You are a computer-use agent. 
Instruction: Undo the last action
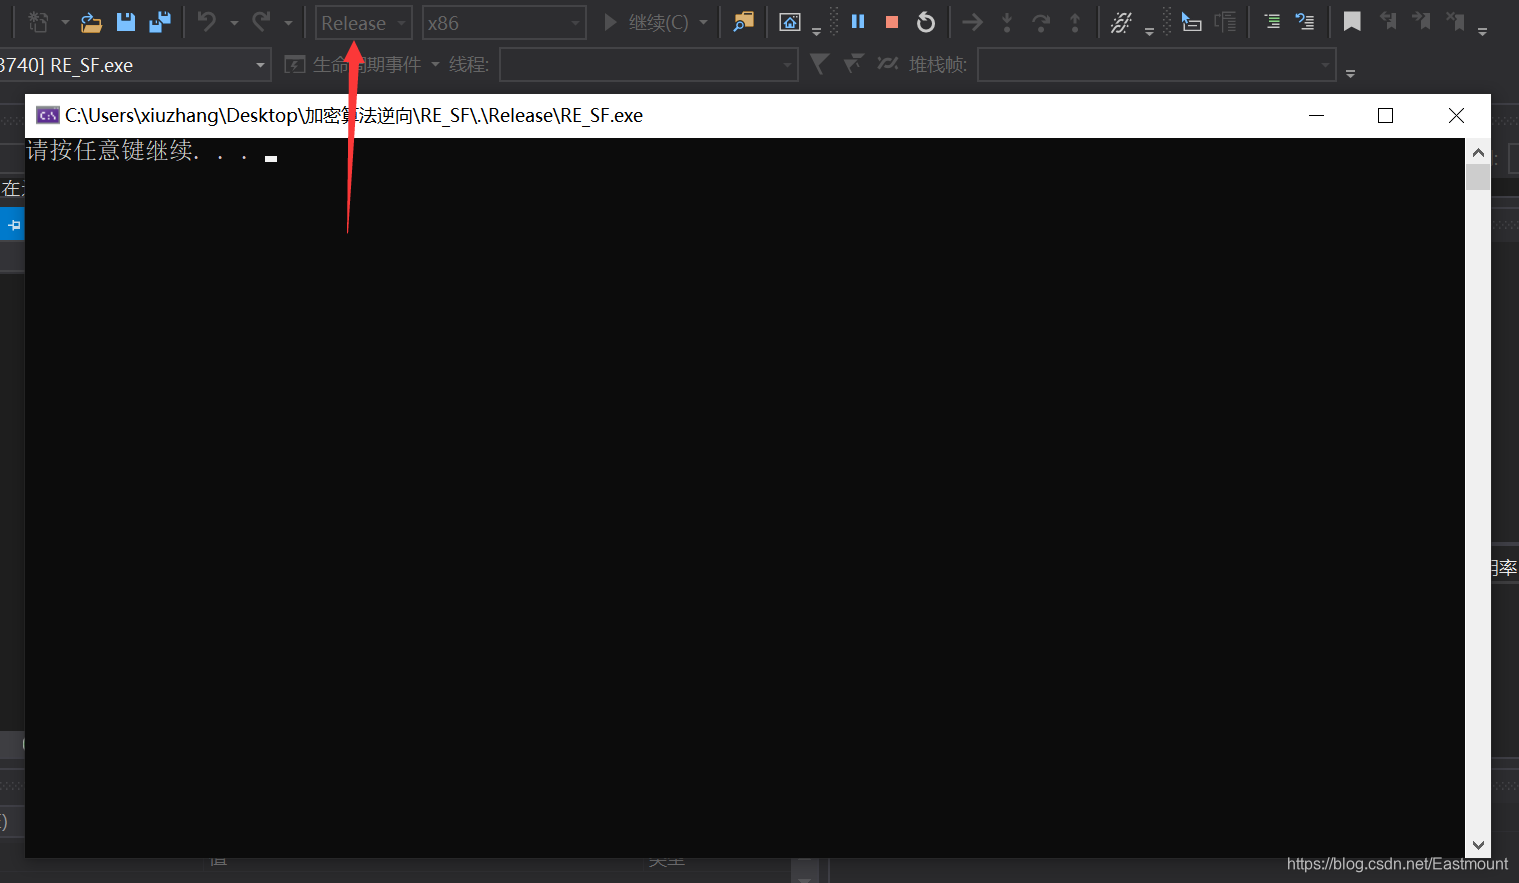[x=207, y=22]
